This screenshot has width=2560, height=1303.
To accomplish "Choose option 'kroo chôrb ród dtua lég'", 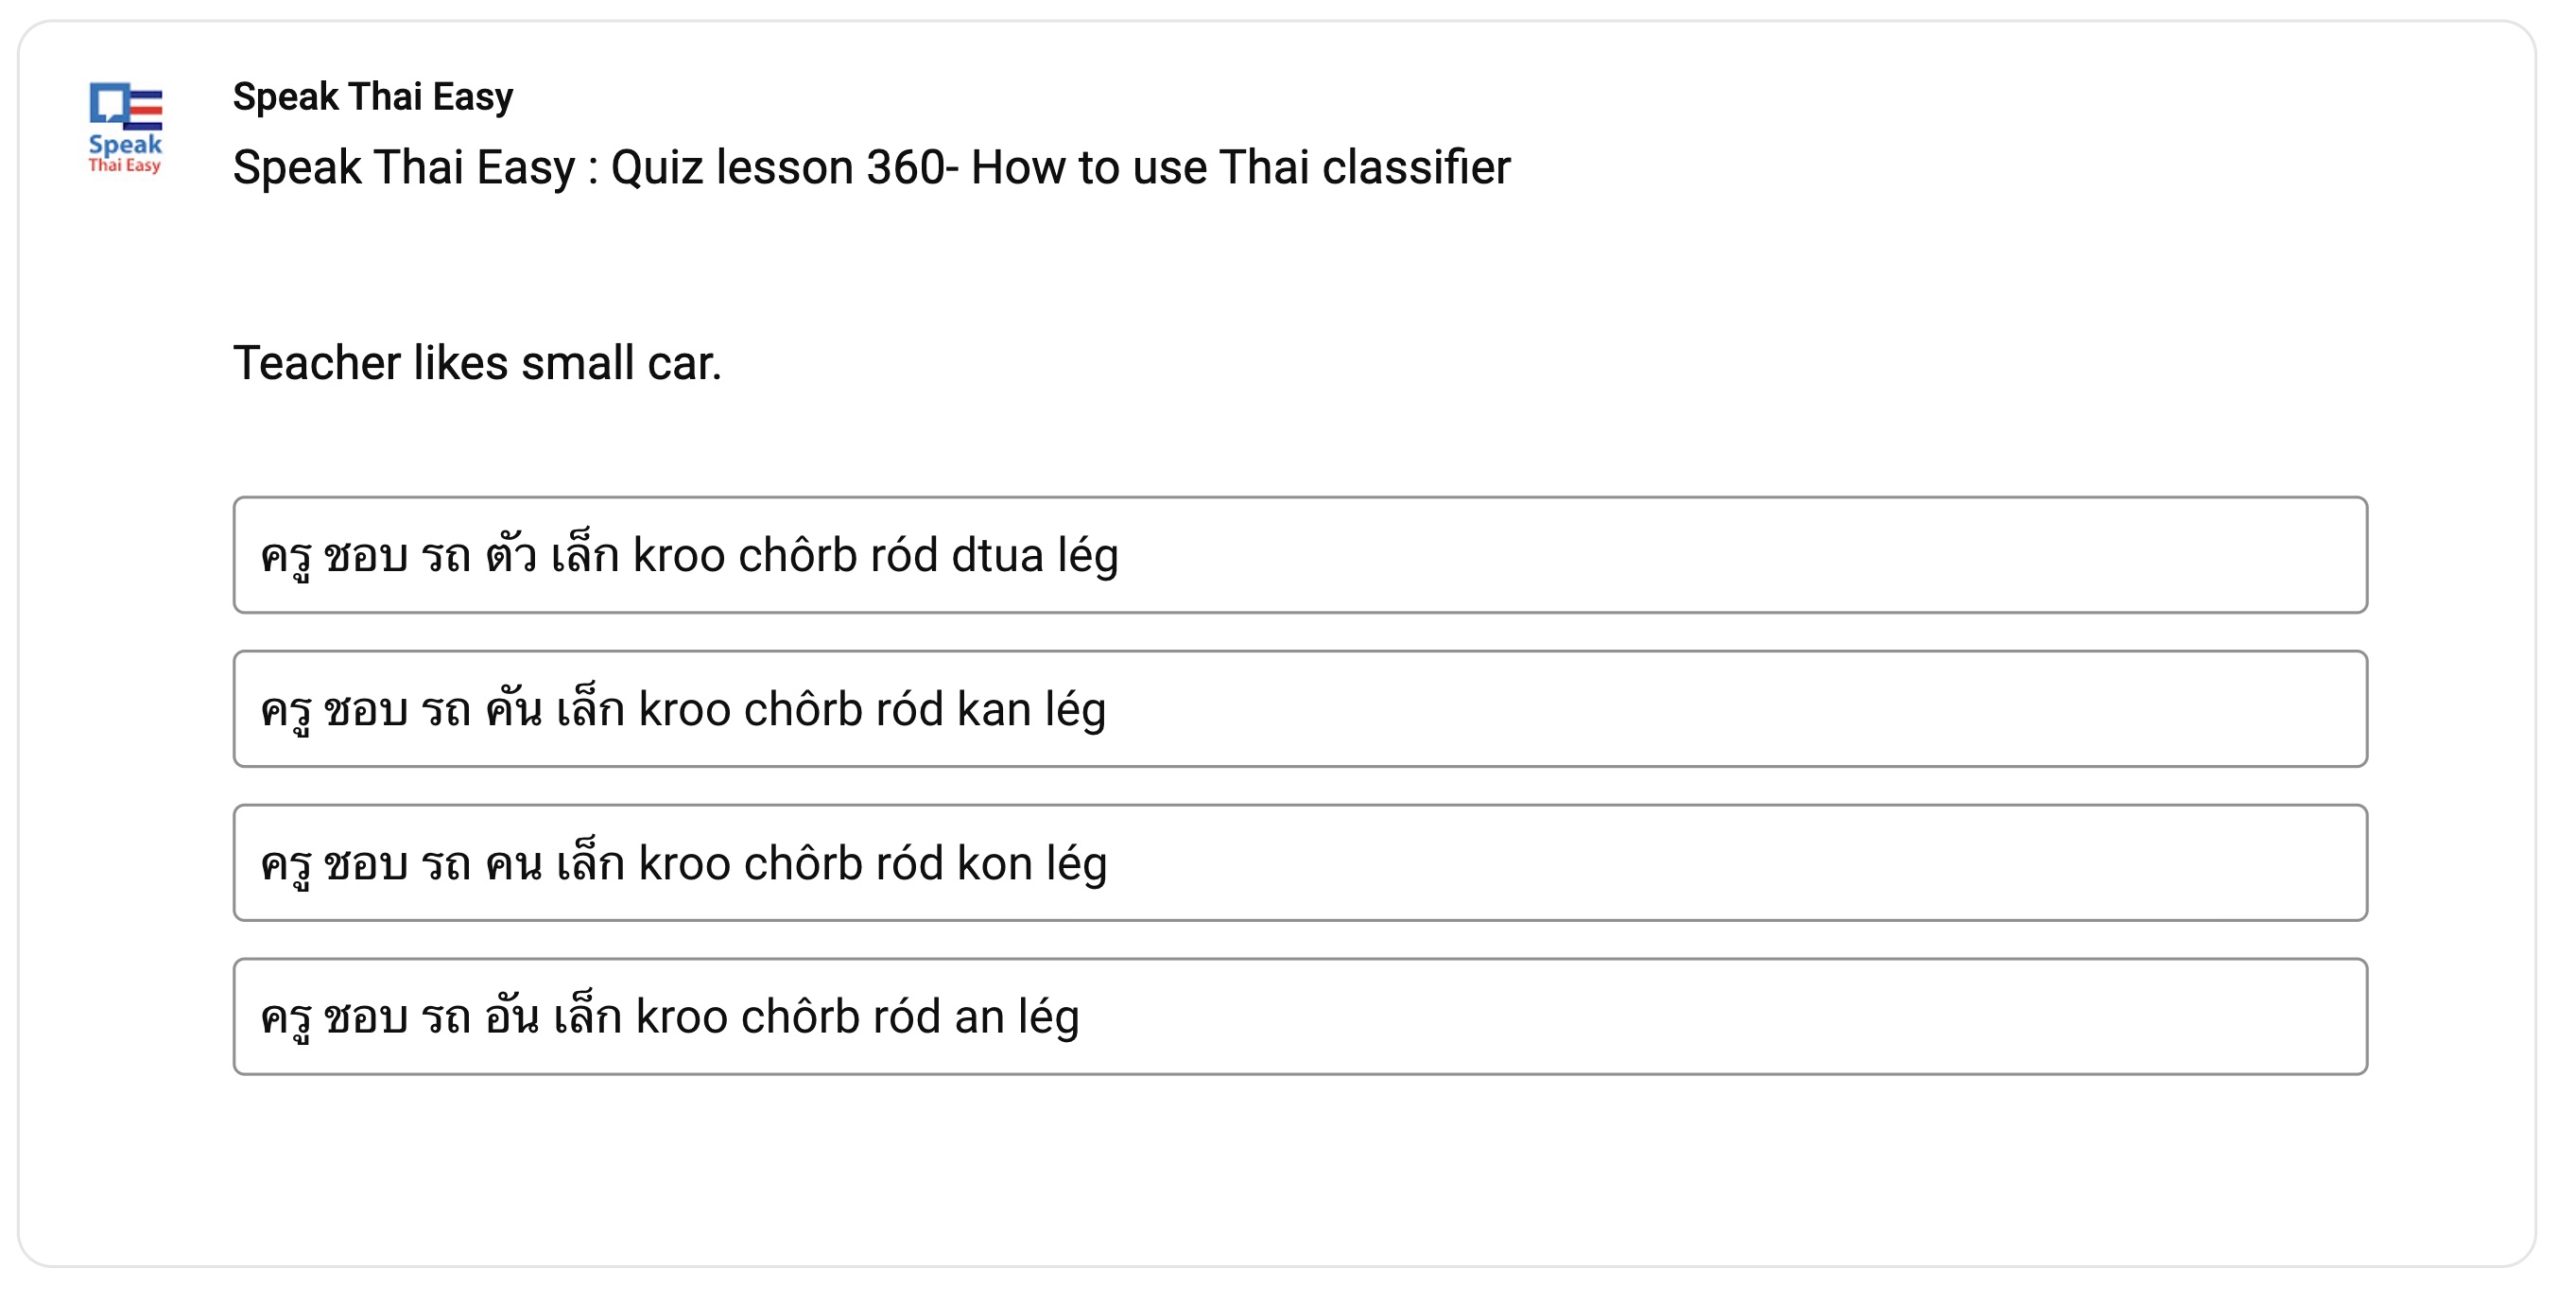I will (876, 556).
